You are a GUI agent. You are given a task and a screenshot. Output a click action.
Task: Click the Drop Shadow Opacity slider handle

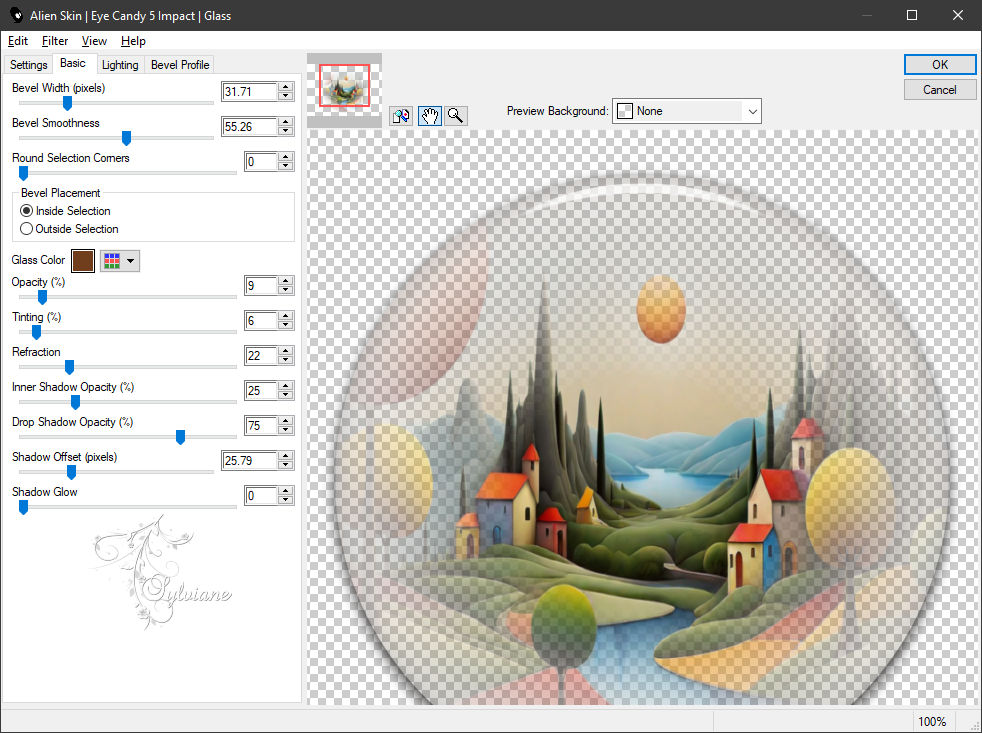180,437
